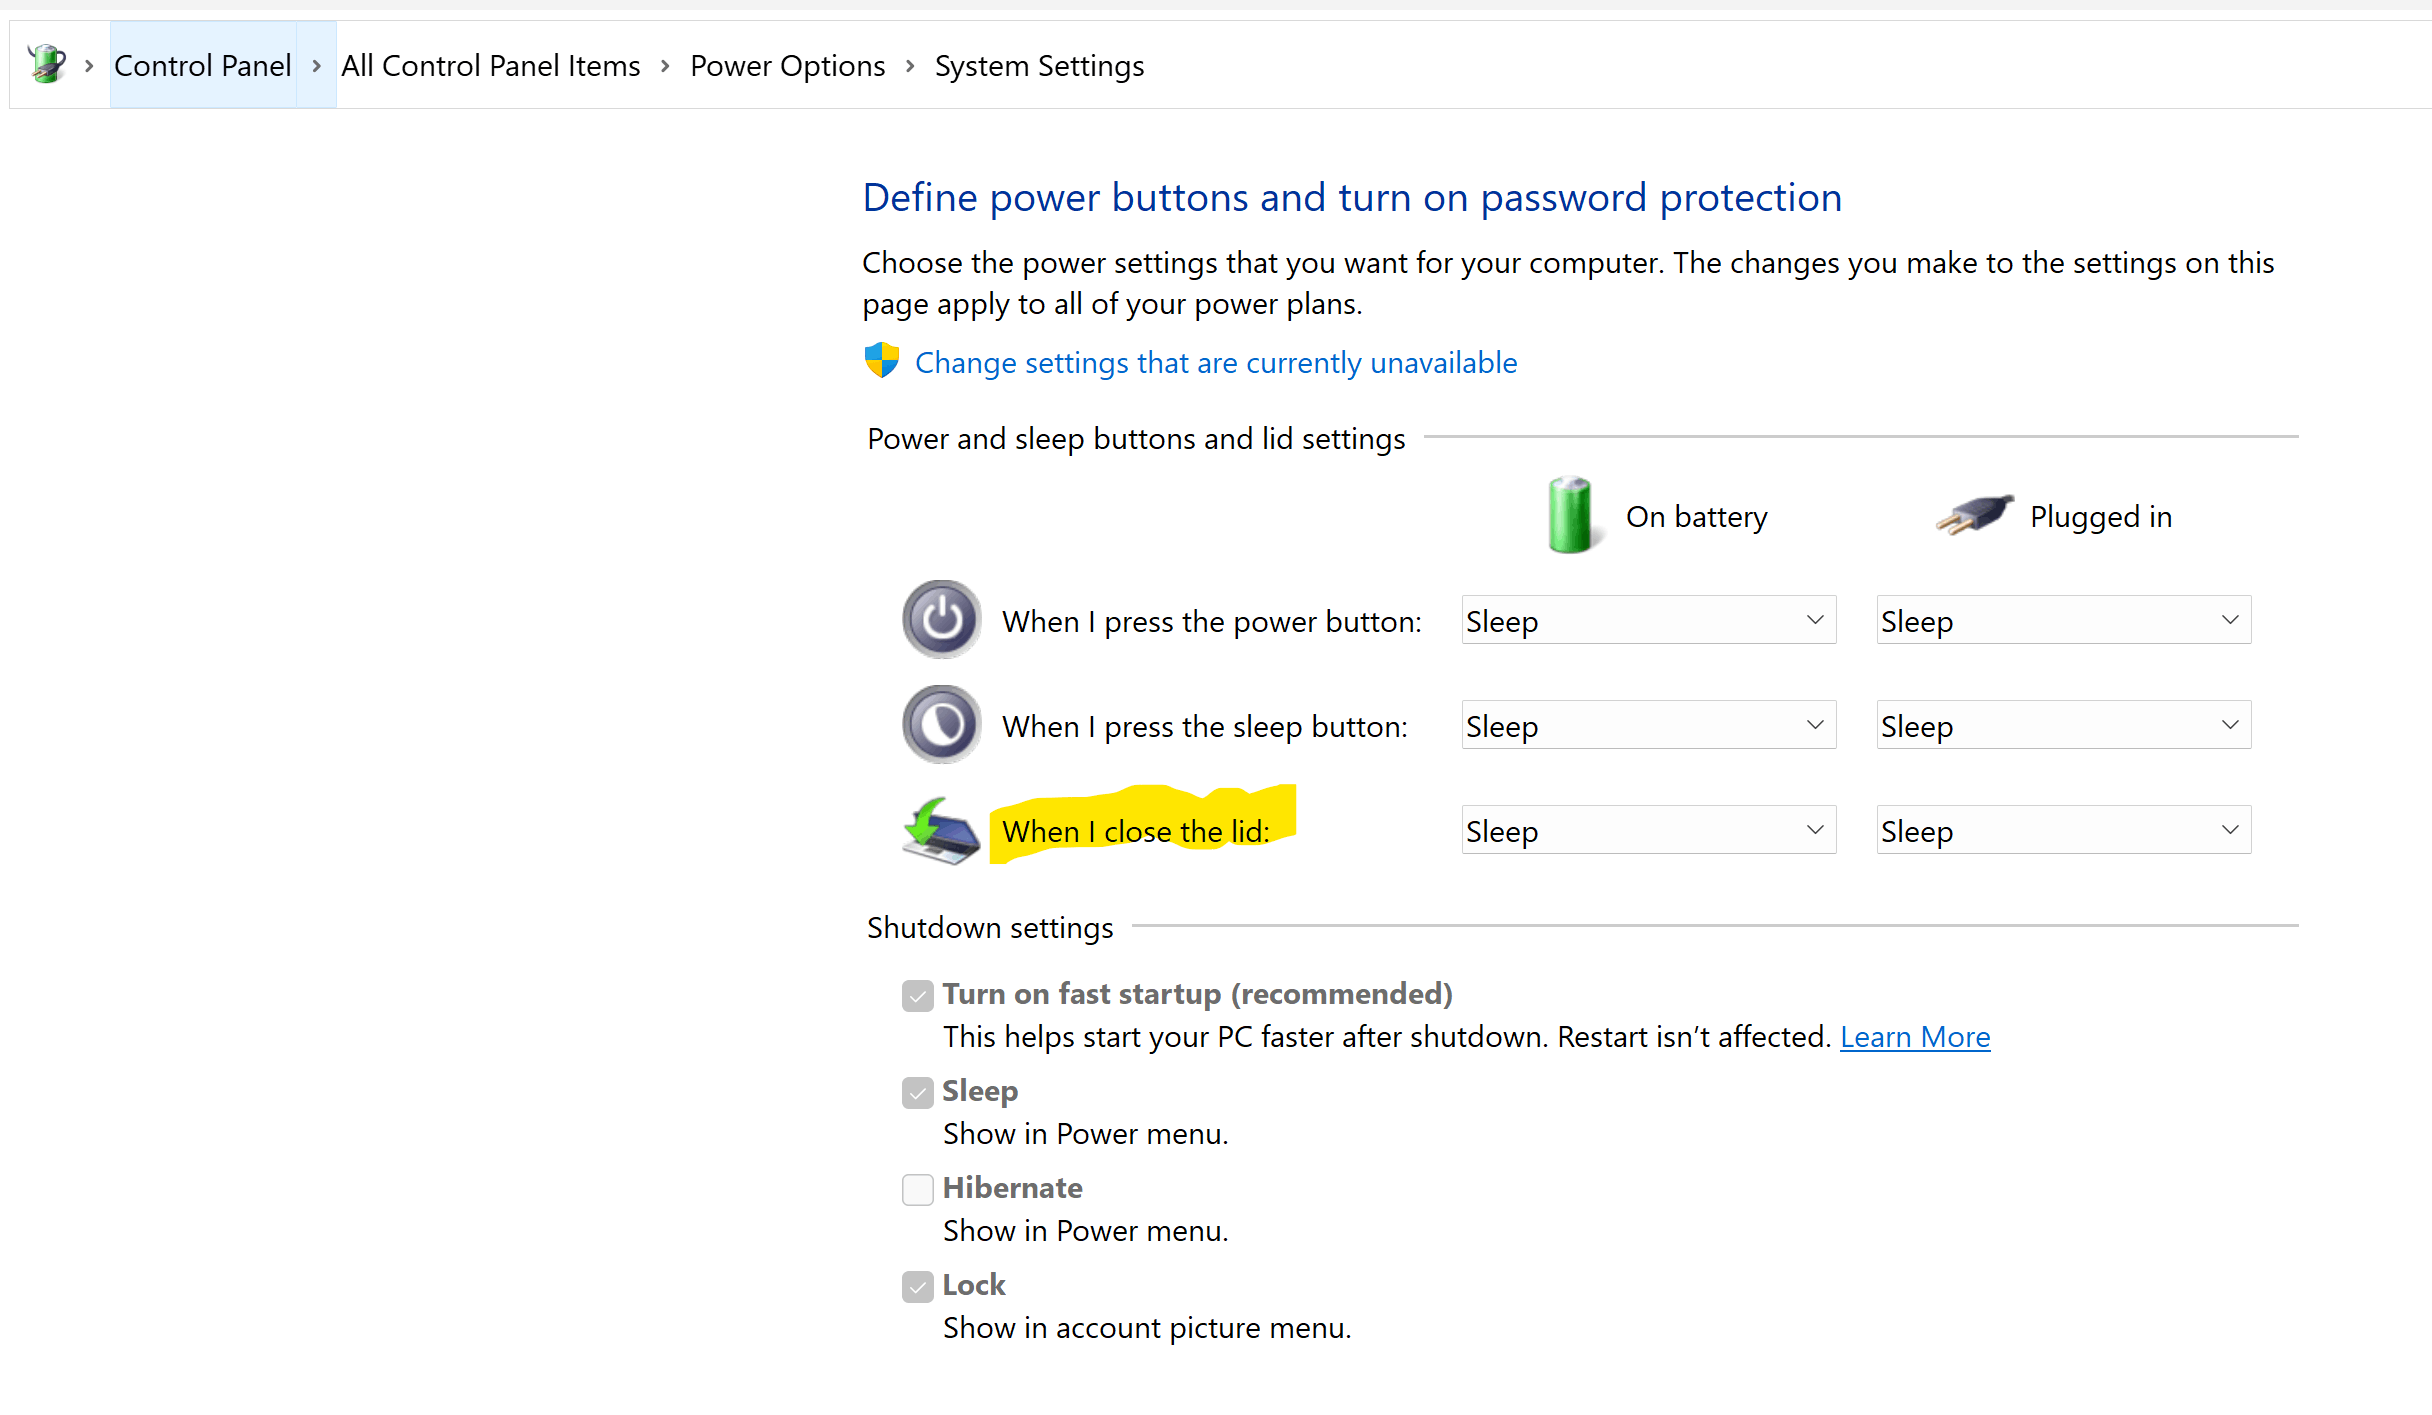Enable the Hibernate checkbox
The width and height of the screenshot is (2432, 1415).
[917, 1189]
